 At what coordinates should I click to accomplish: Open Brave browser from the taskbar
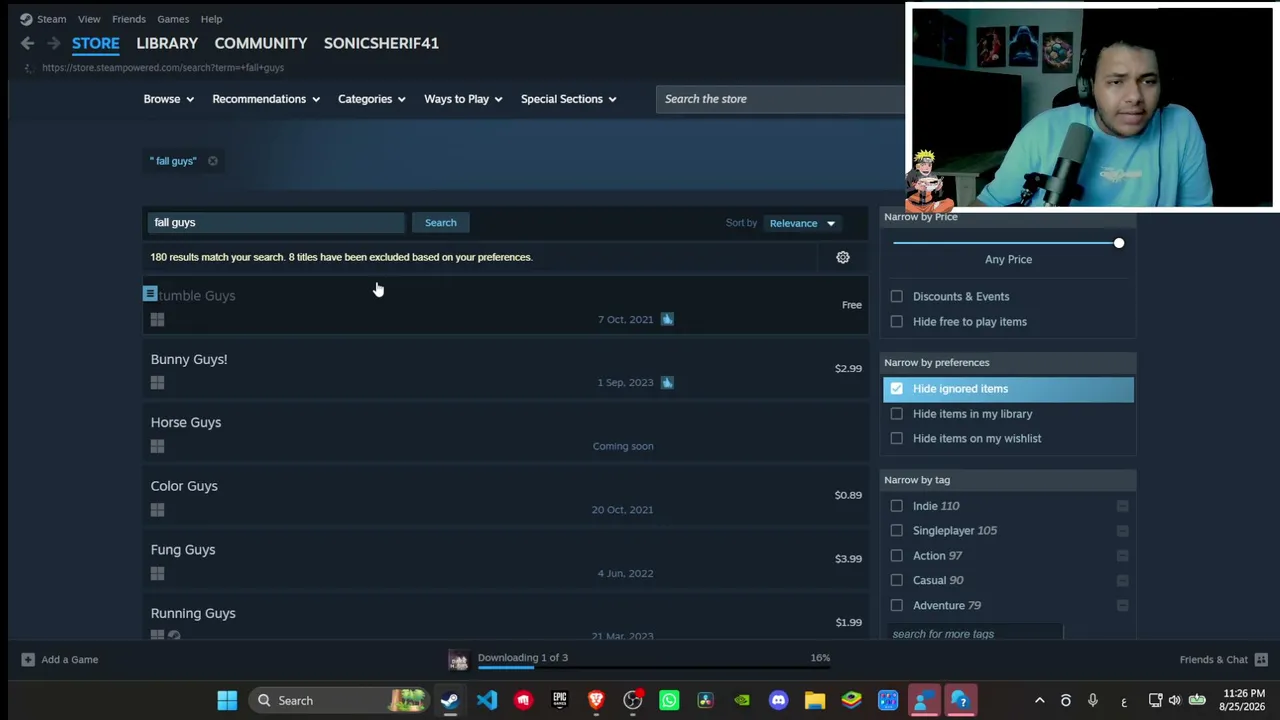596,701
